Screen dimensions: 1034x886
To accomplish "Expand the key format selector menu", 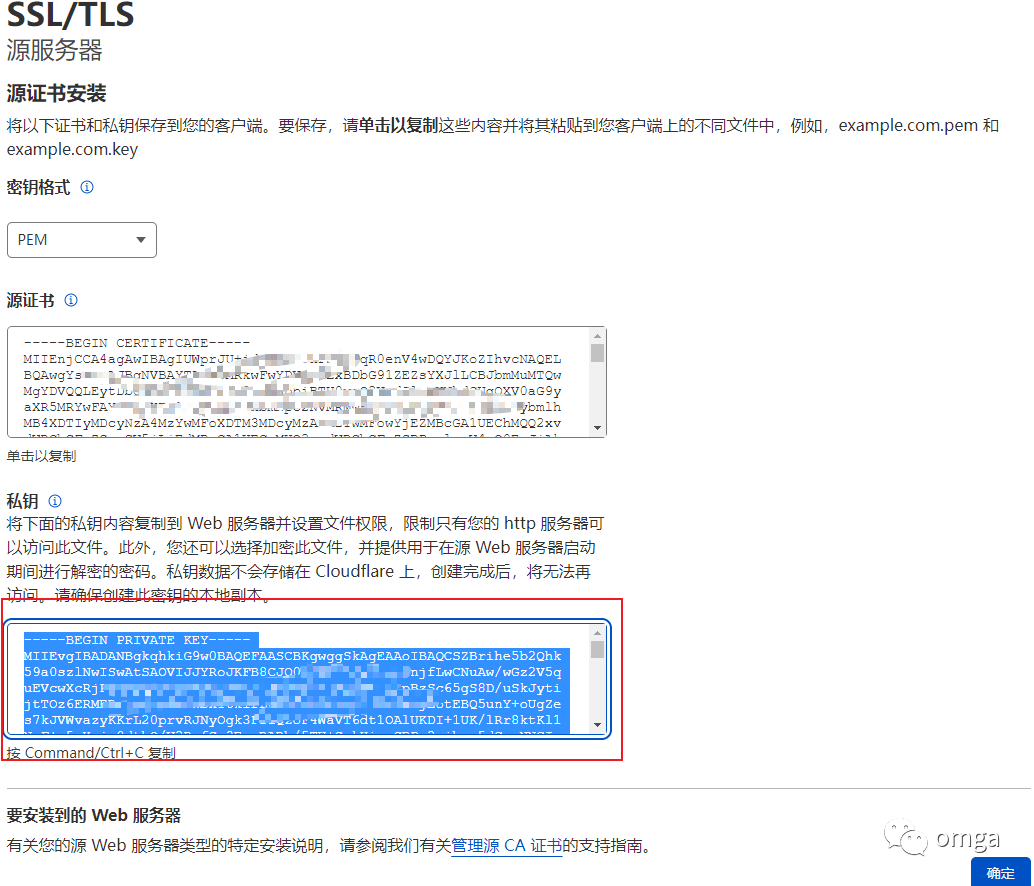I will coord(80,240).
